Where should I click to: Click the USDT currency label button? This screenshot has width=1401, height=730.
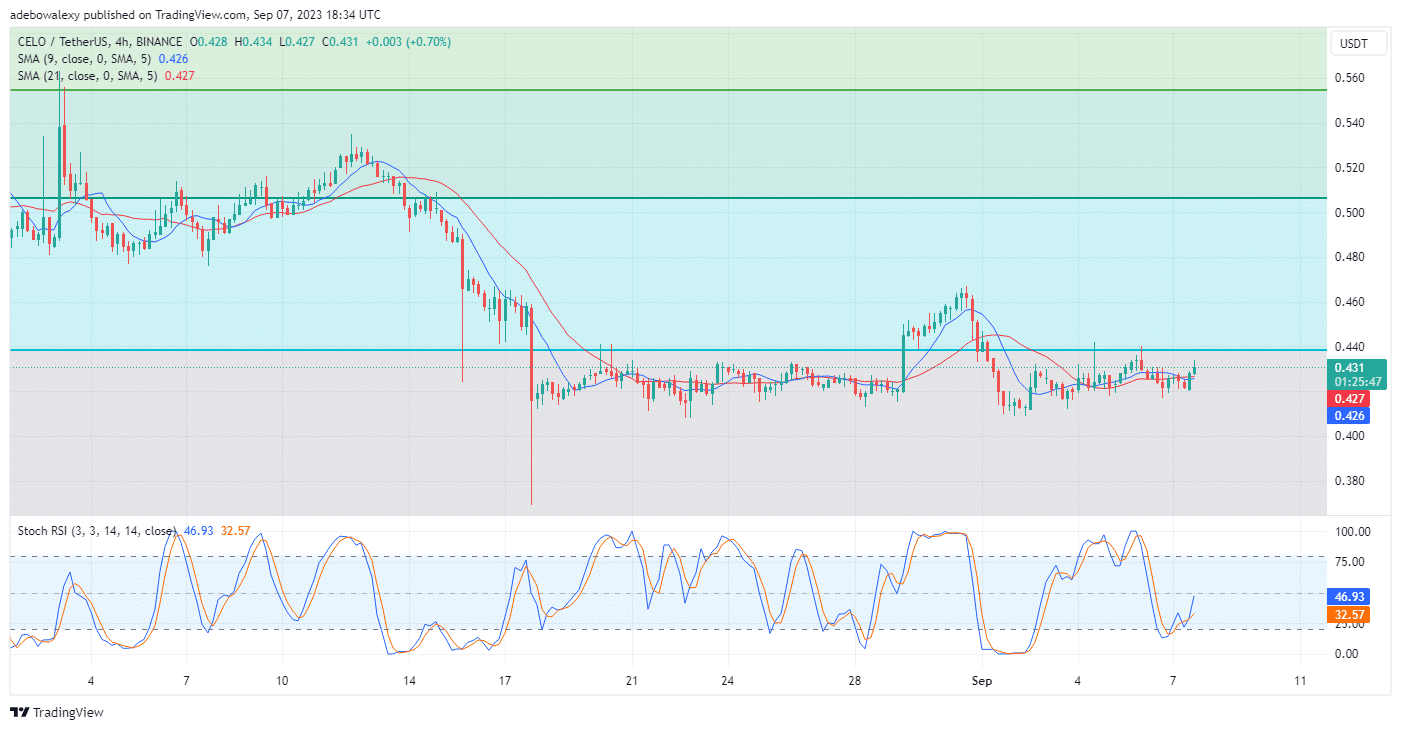click(x=1356, y=44)
